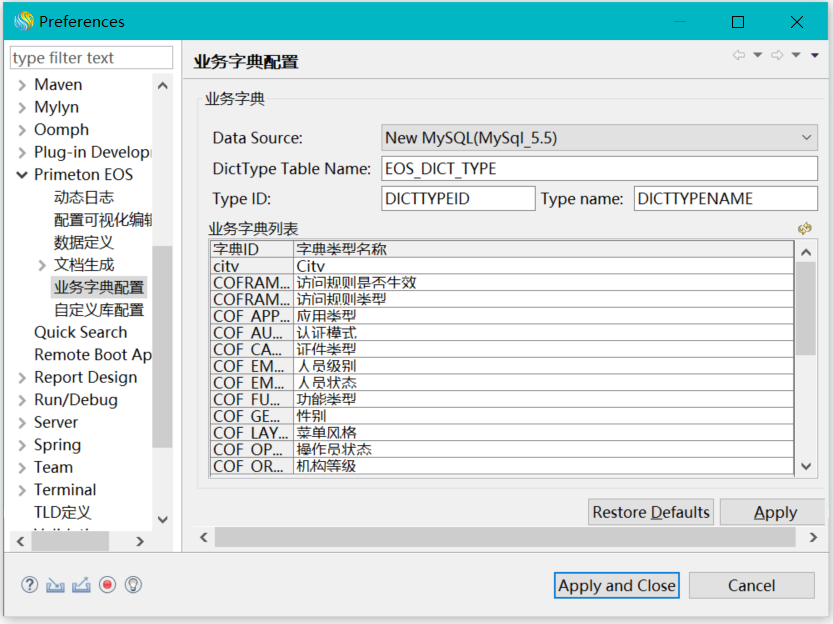This screenshot has width=833, height=624.
Task: Click the Apply and Close button
Action: pos(616,586)
